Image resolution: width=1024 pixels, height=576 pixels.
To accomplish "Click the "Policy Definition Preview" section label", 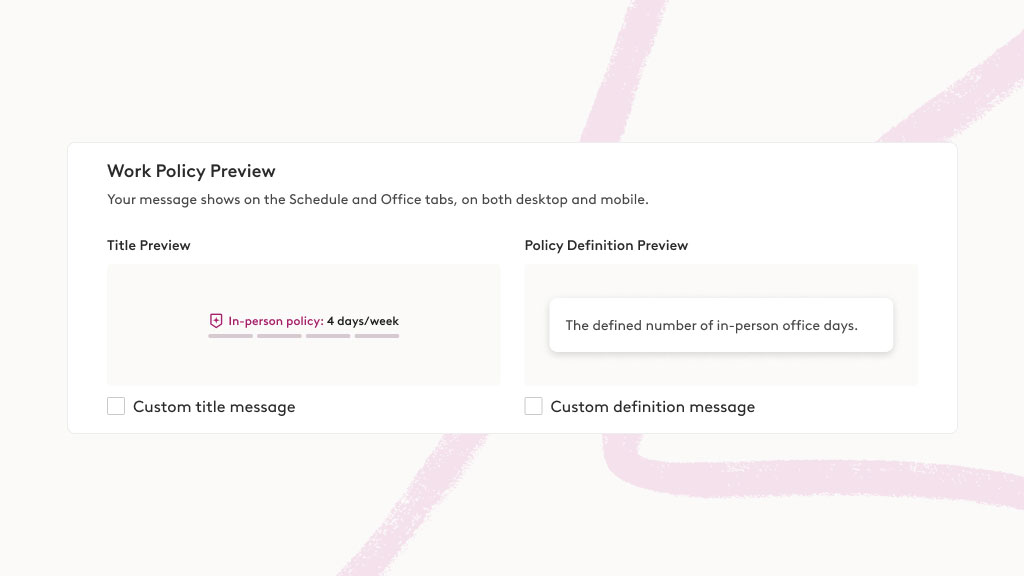I will point(606,245).
